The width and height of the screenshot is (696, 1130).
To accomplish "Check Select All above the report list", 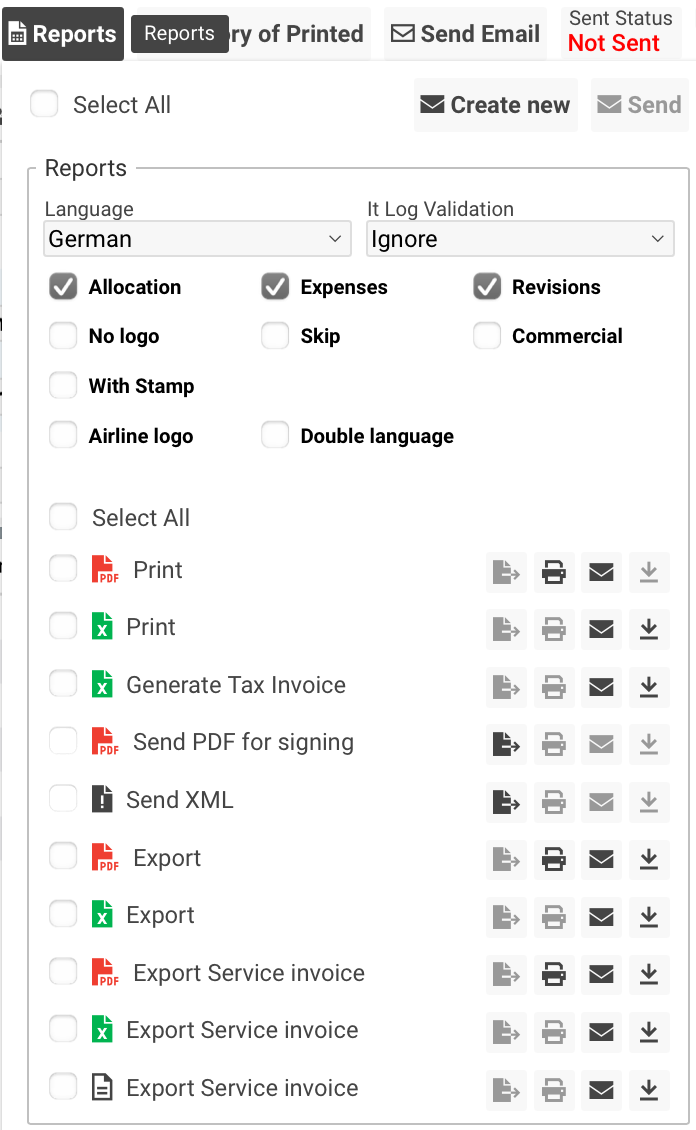I will tap(63, 518).
